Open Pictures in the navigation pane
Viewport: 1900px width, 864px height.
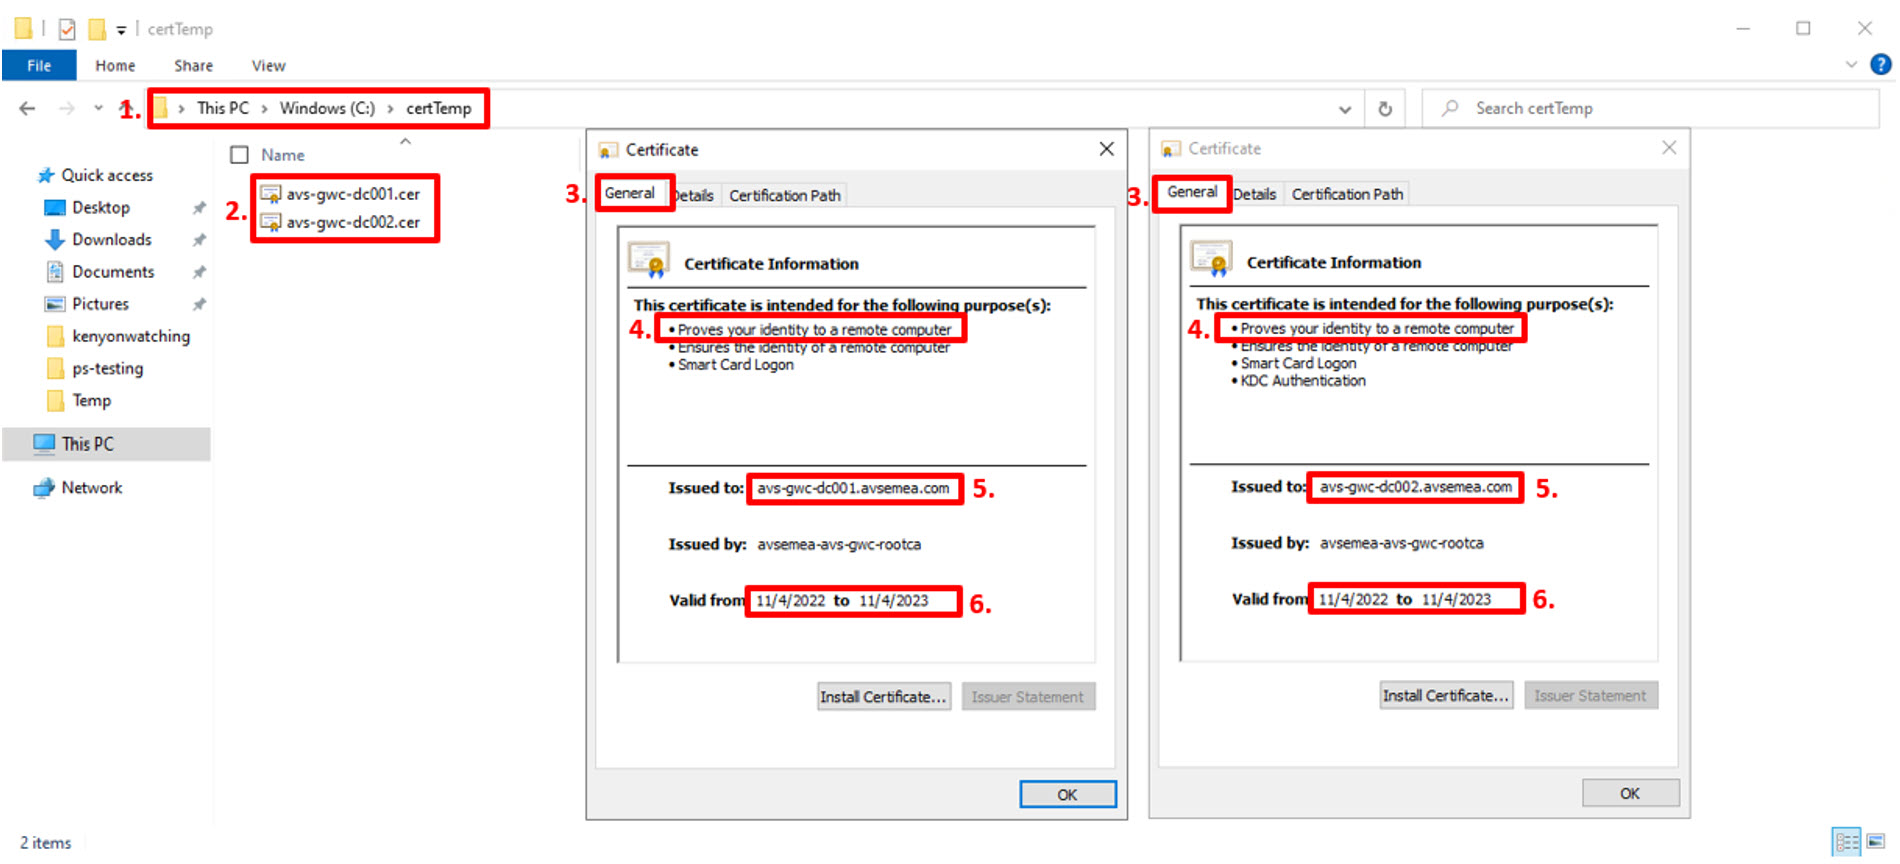(100, 303)
